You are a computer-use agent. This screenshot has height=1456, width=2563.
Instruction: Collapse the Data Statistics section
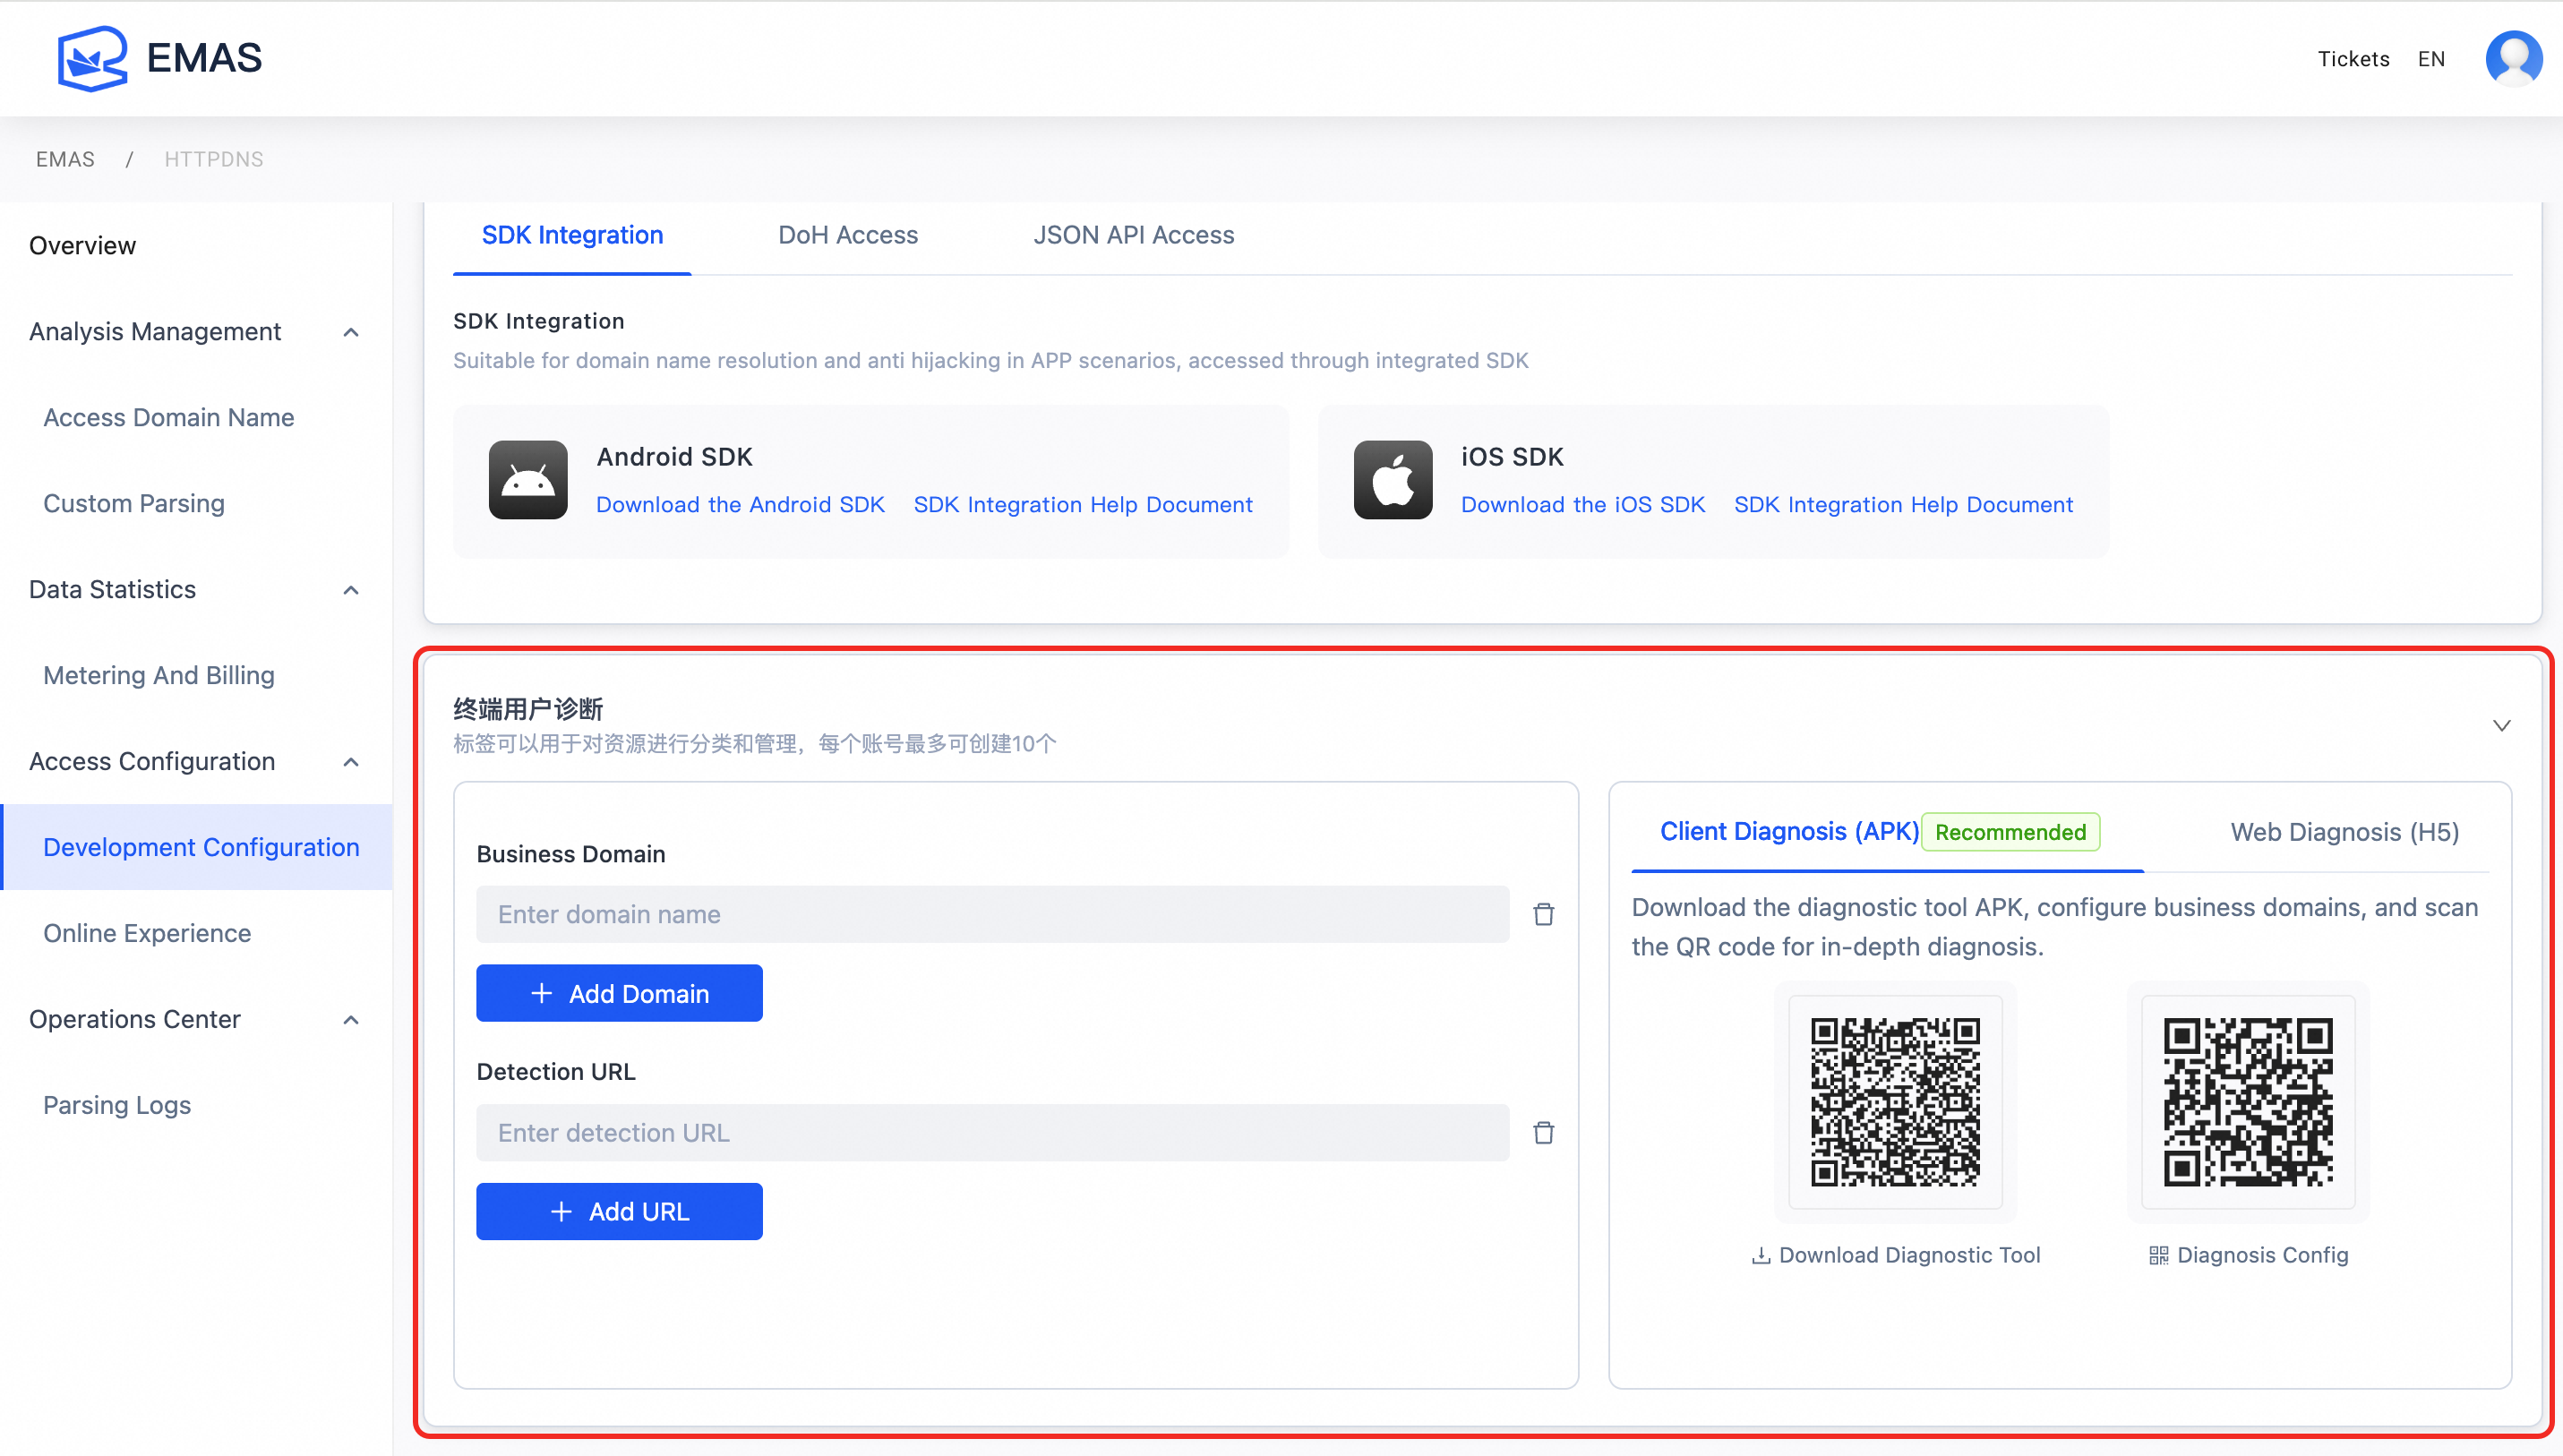coord(351,590)
